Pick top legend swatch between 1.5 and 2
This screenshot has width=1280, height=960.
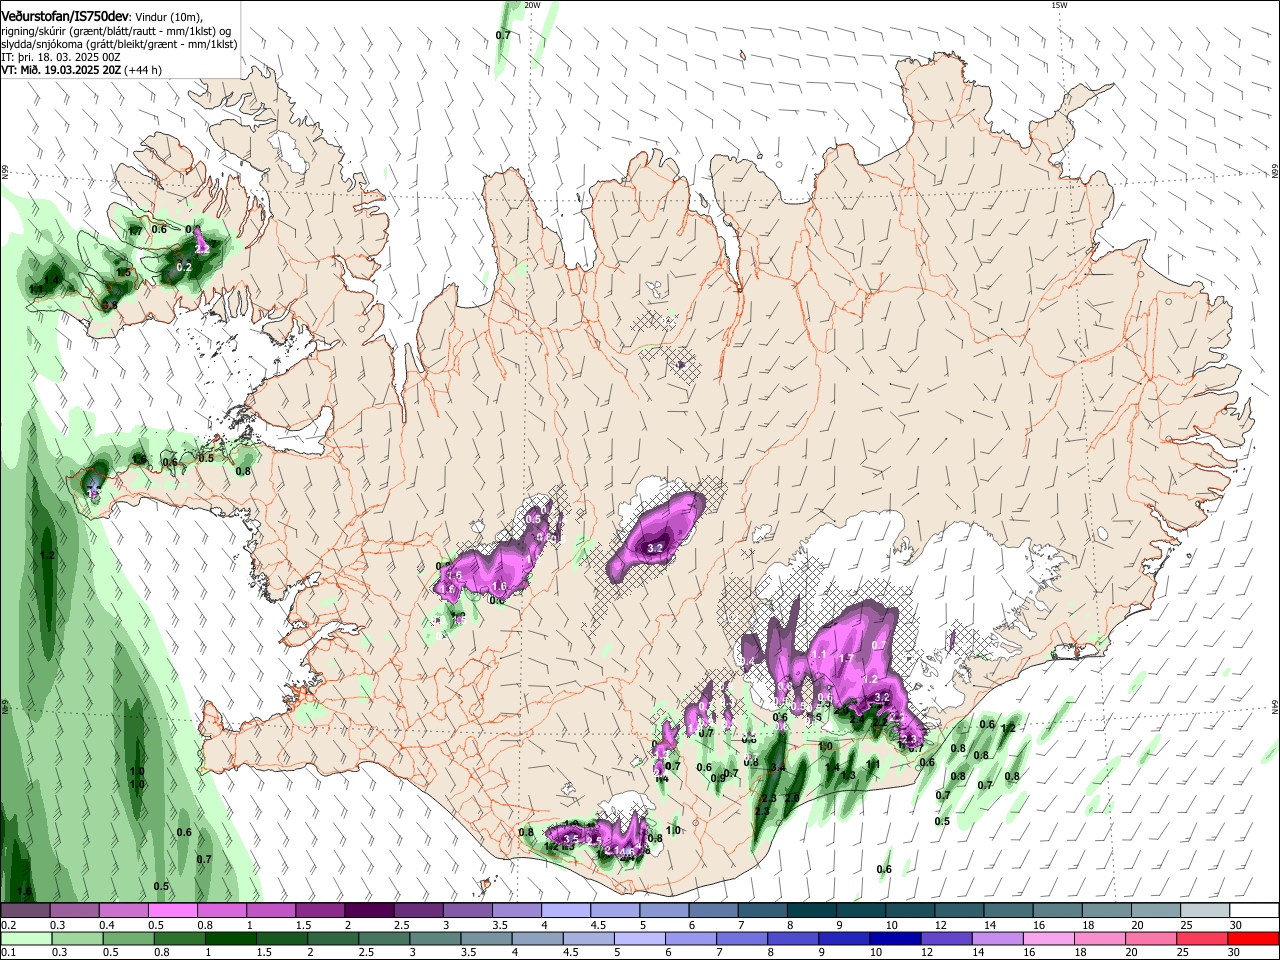point(320,911)
